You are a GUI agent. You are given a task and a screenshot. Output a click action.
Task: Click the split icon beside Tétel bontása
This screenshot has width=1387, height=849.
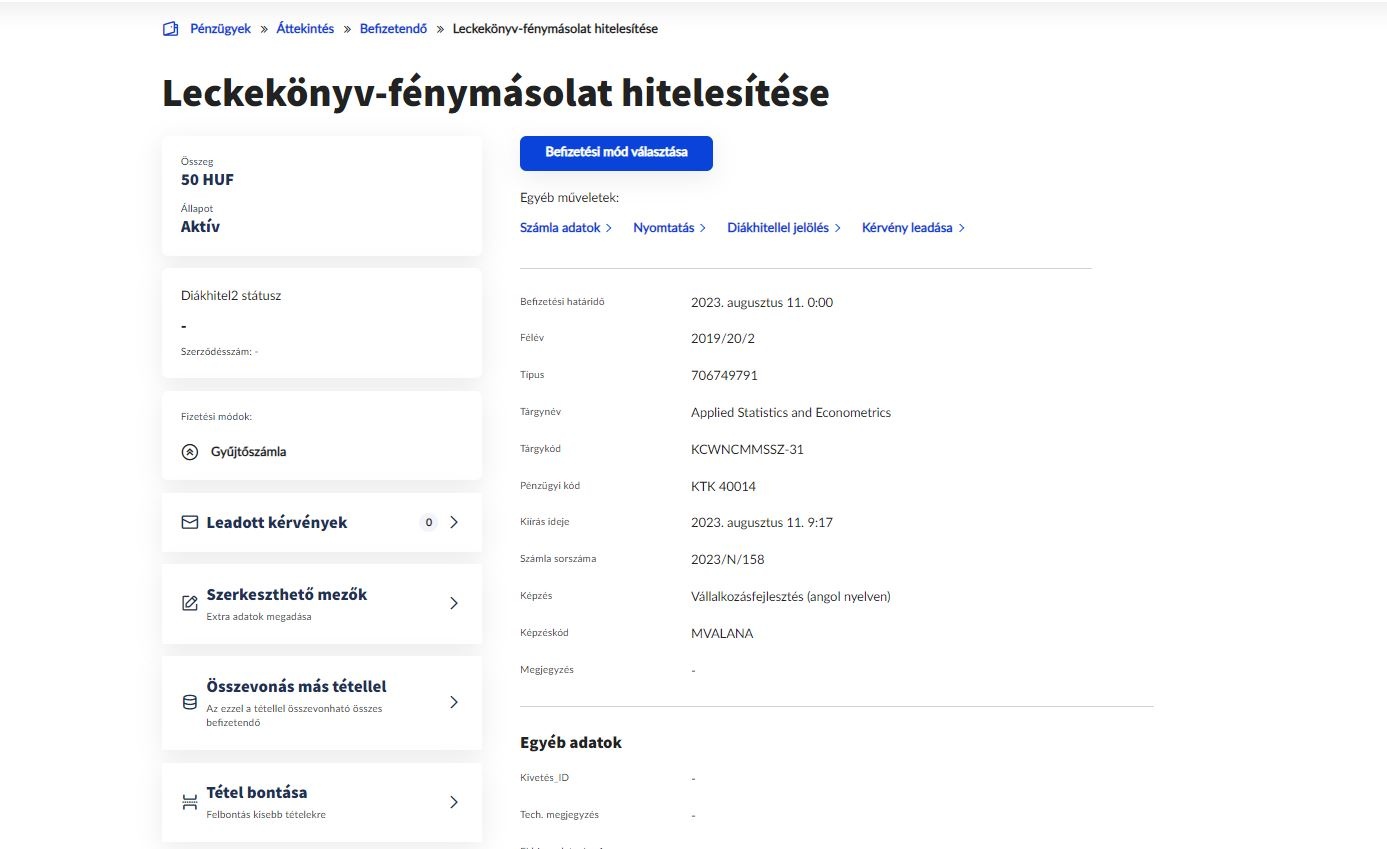(x=190, y=802)
